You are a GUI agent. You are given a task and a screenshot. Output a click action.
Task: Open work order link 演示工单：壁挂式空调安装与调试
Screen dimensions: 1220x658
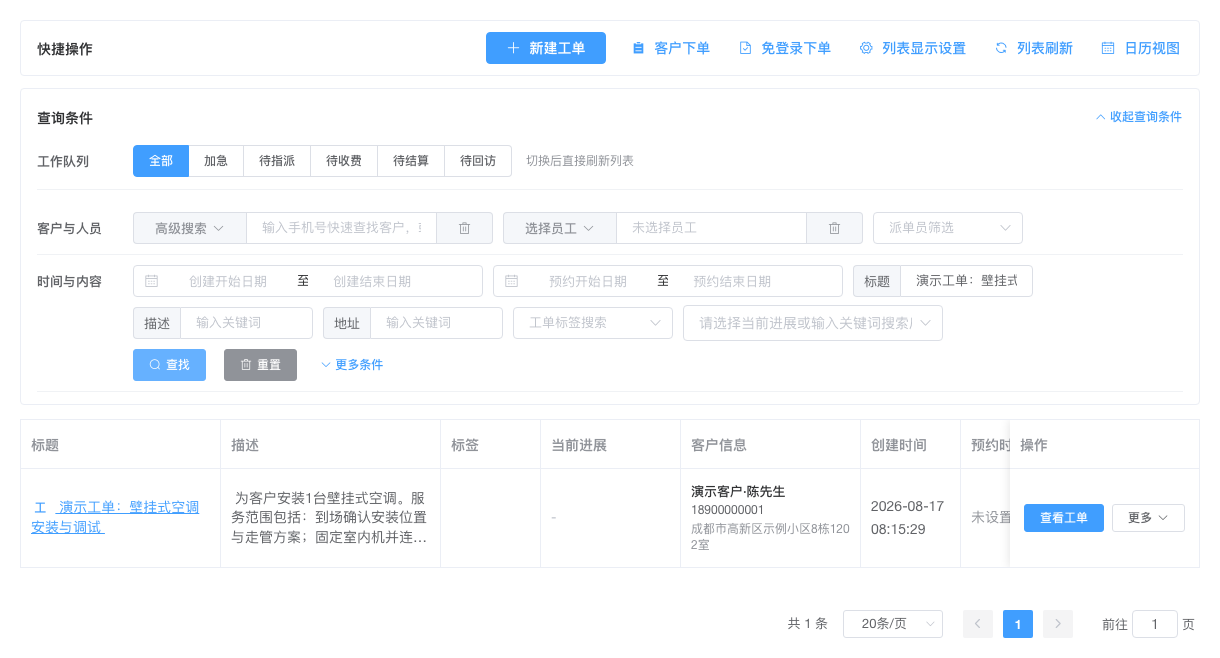coord(115,517)
